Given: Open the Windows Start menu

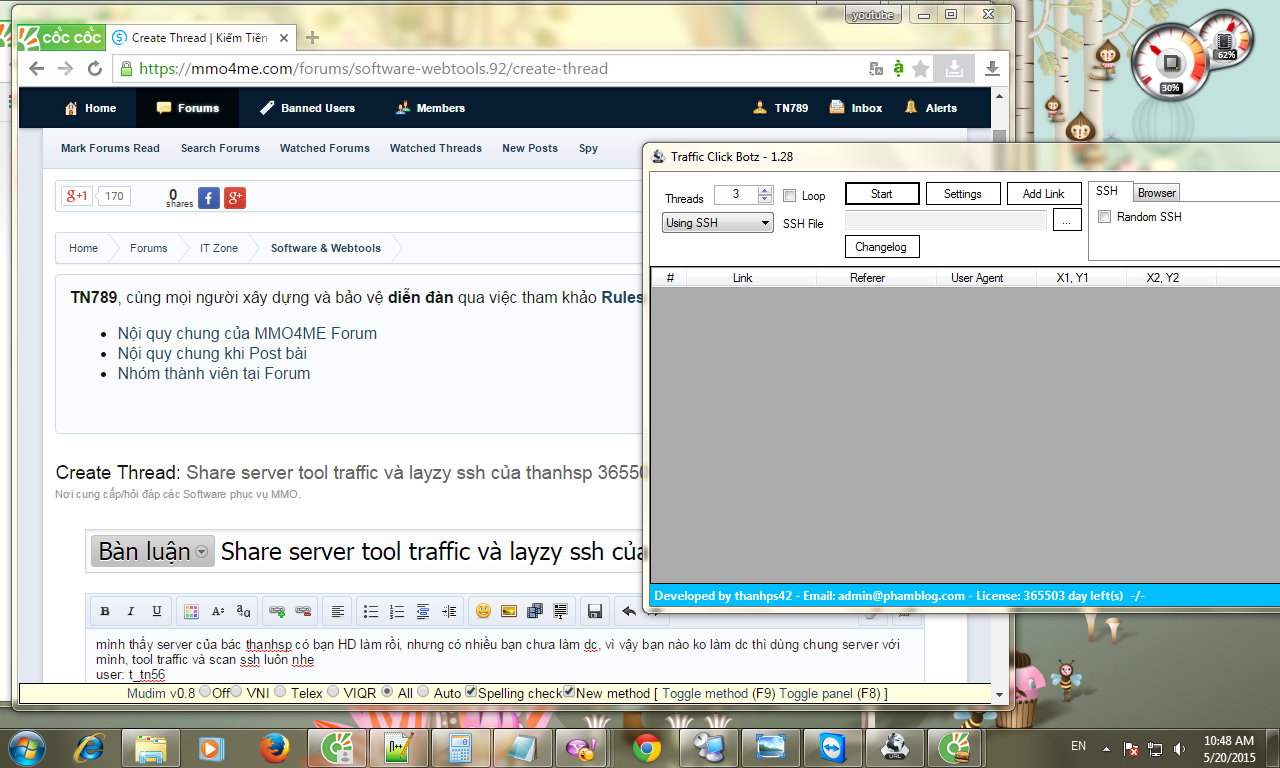Looking at the screenshot, I should tap(26, 747).
